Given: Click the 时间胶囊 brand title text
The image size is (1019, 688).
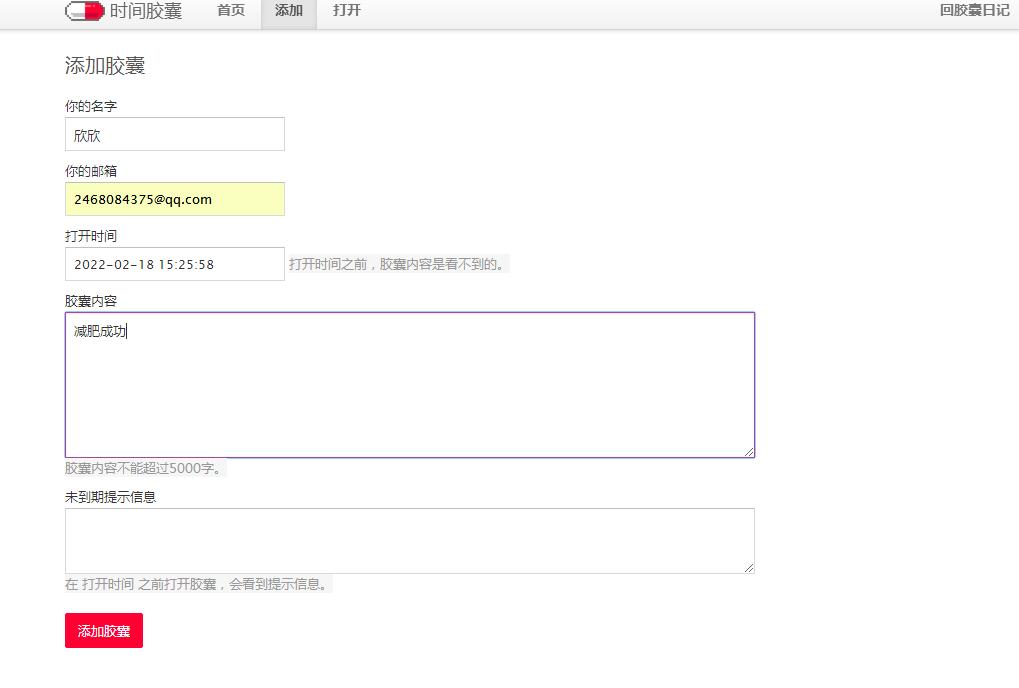Looking at the screenshot, I should click(x=146, y=11).
